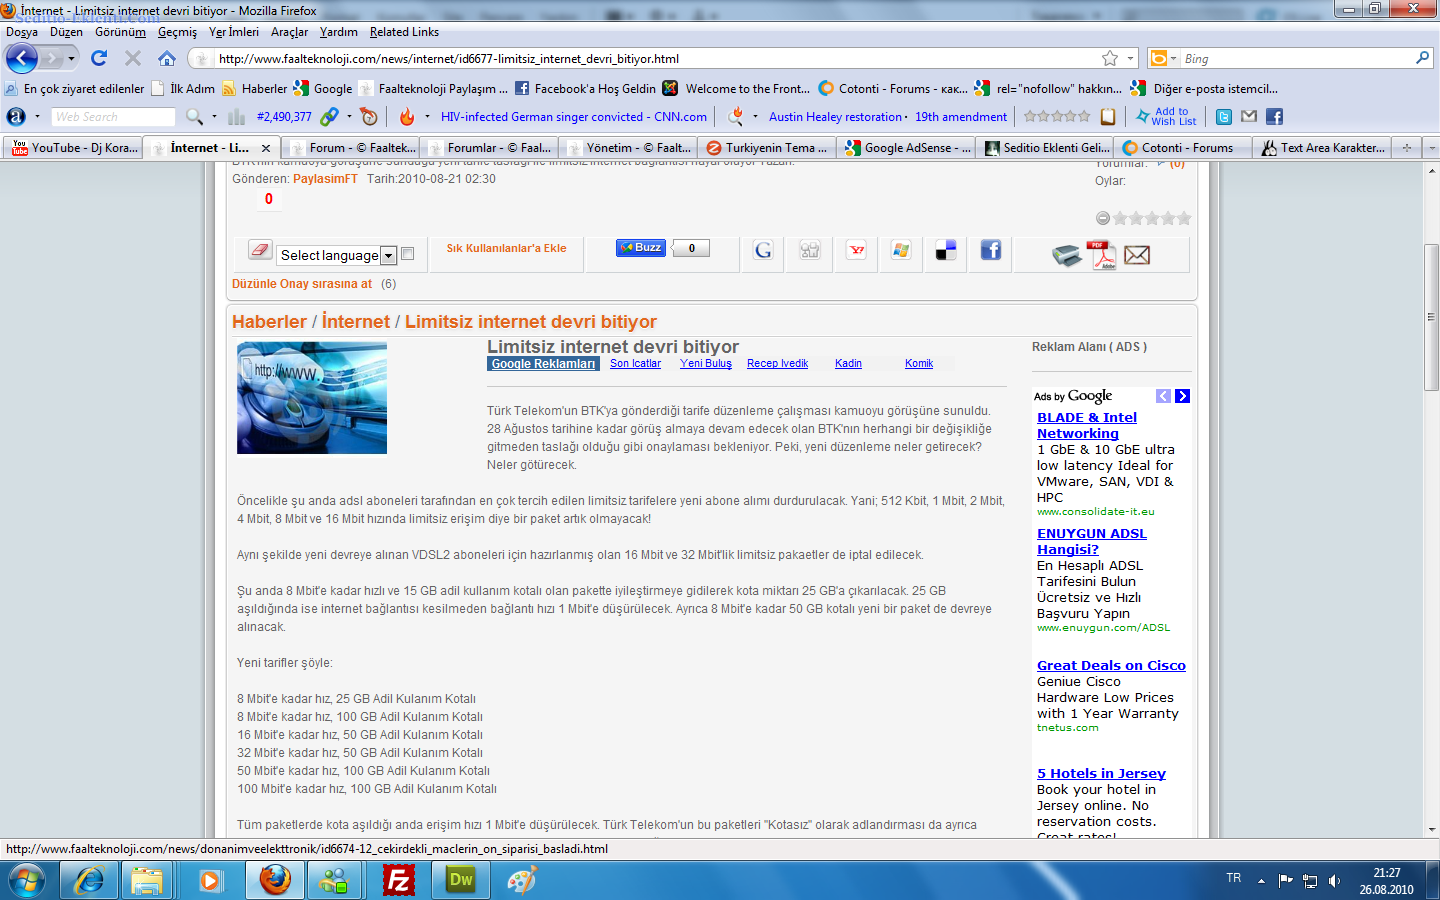The width and height of the screenshot is (1440, 900).
Task: Focus the Alexa Web Search input field
Action: coord(113,117)
